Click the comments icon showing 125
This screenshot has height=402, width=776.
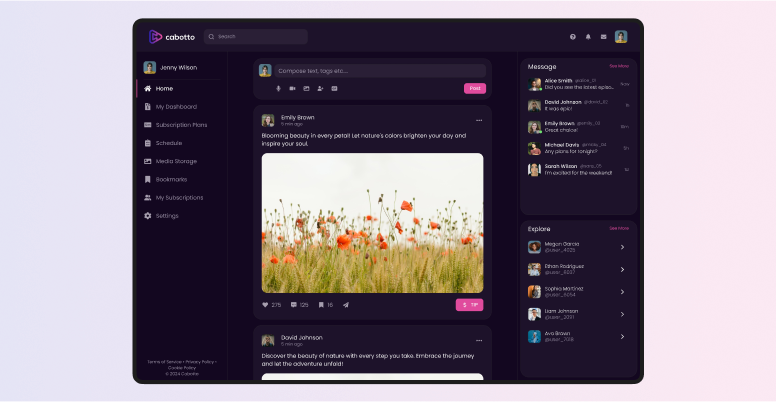[x=294, y=304]
